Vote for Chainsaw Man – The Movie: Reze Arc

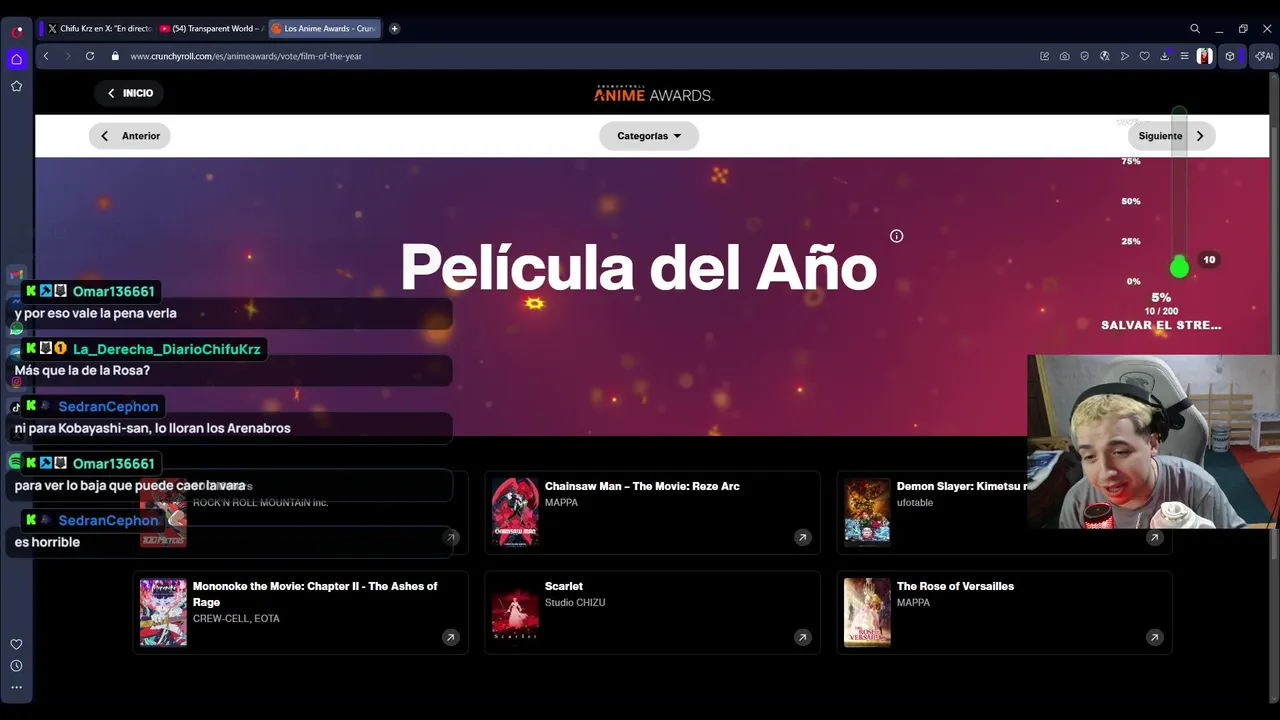click(652, 512)
